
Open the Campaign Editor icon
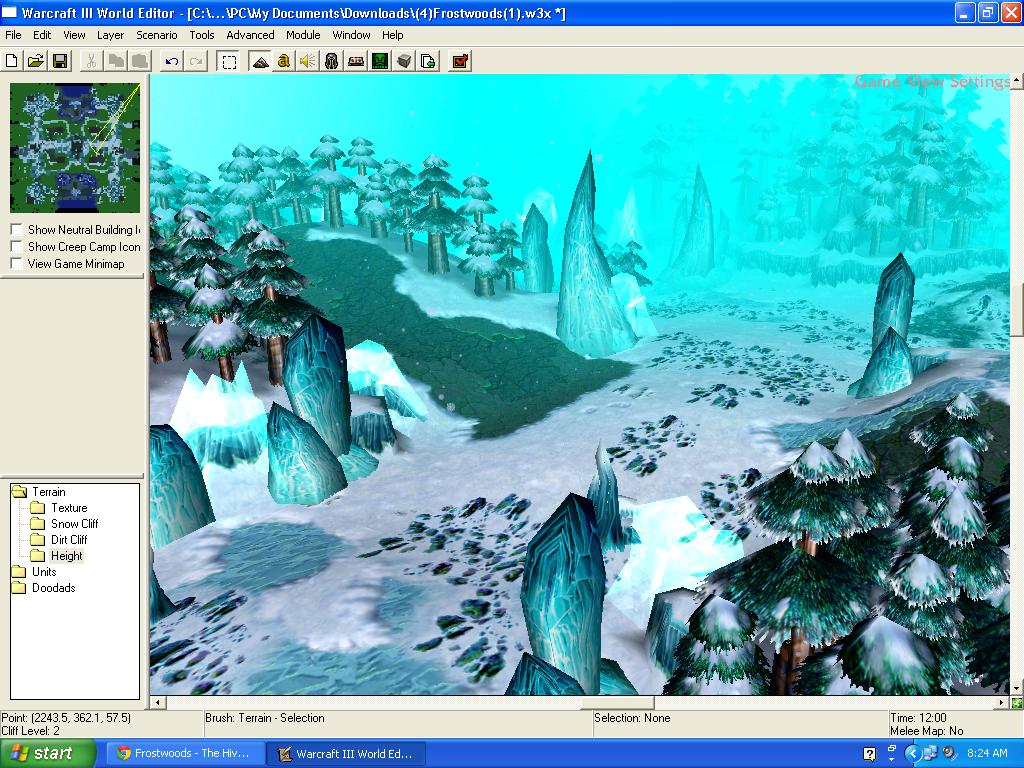[356, 61]
